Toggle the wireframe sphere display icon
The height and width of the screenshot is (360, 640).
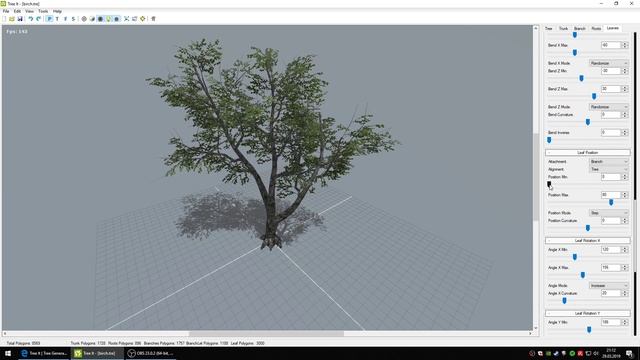84,19
